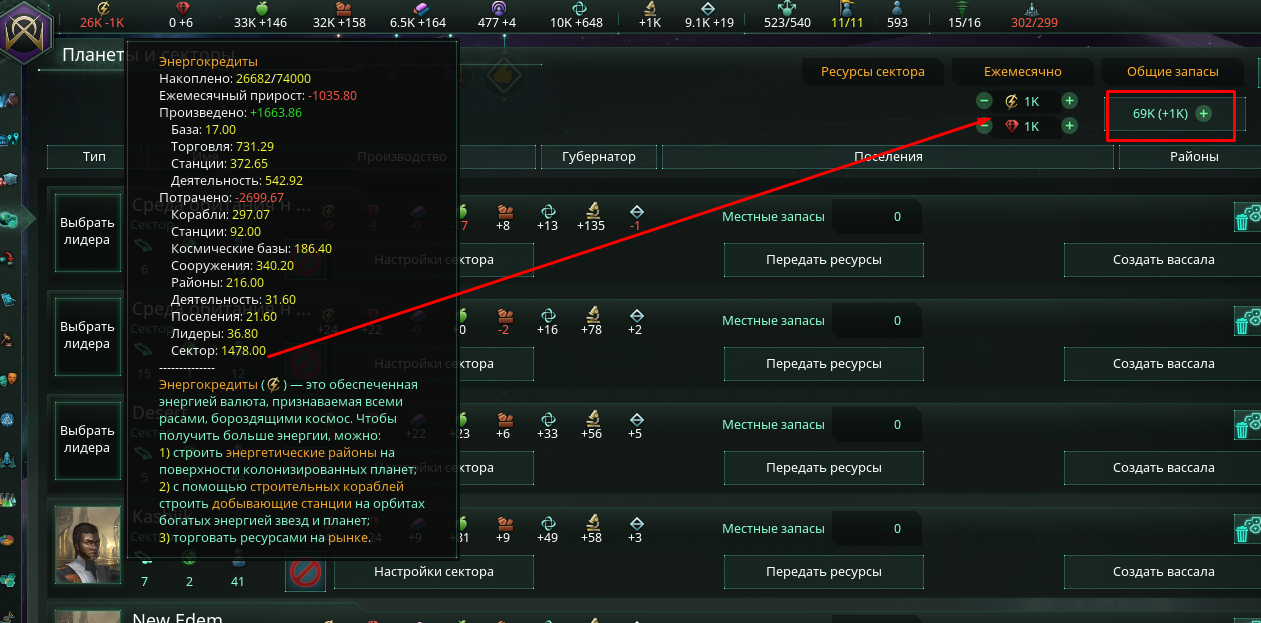The height and width of the screenshot is (623, 1261).
Task: Click the Губернатор column header
Action: (598, 157)
